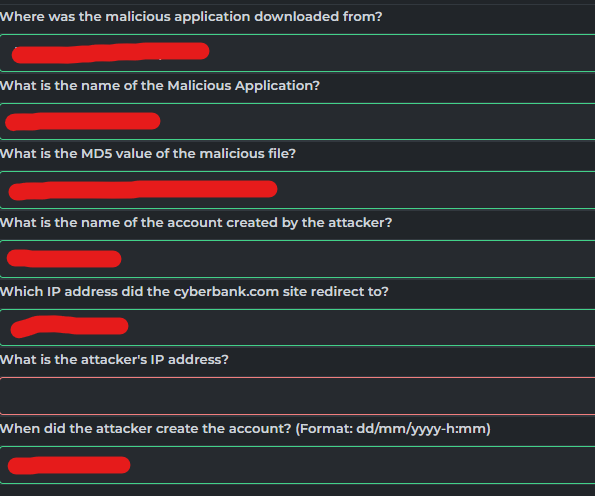Image resolution: width=595 pixels, height=496 pixels.
Task: Select the "attacker's IP address" question text
Action: pos(114,360)
